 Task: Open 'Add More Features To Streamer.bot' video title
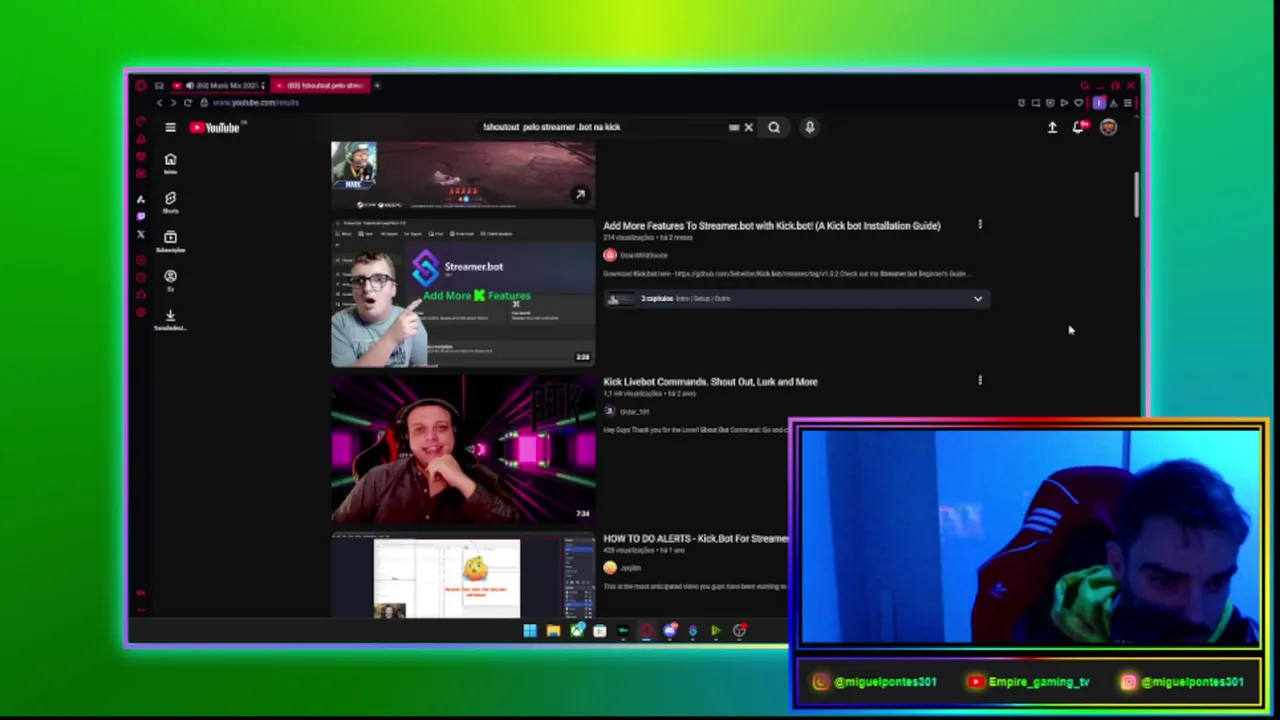(x=772, y=225)
